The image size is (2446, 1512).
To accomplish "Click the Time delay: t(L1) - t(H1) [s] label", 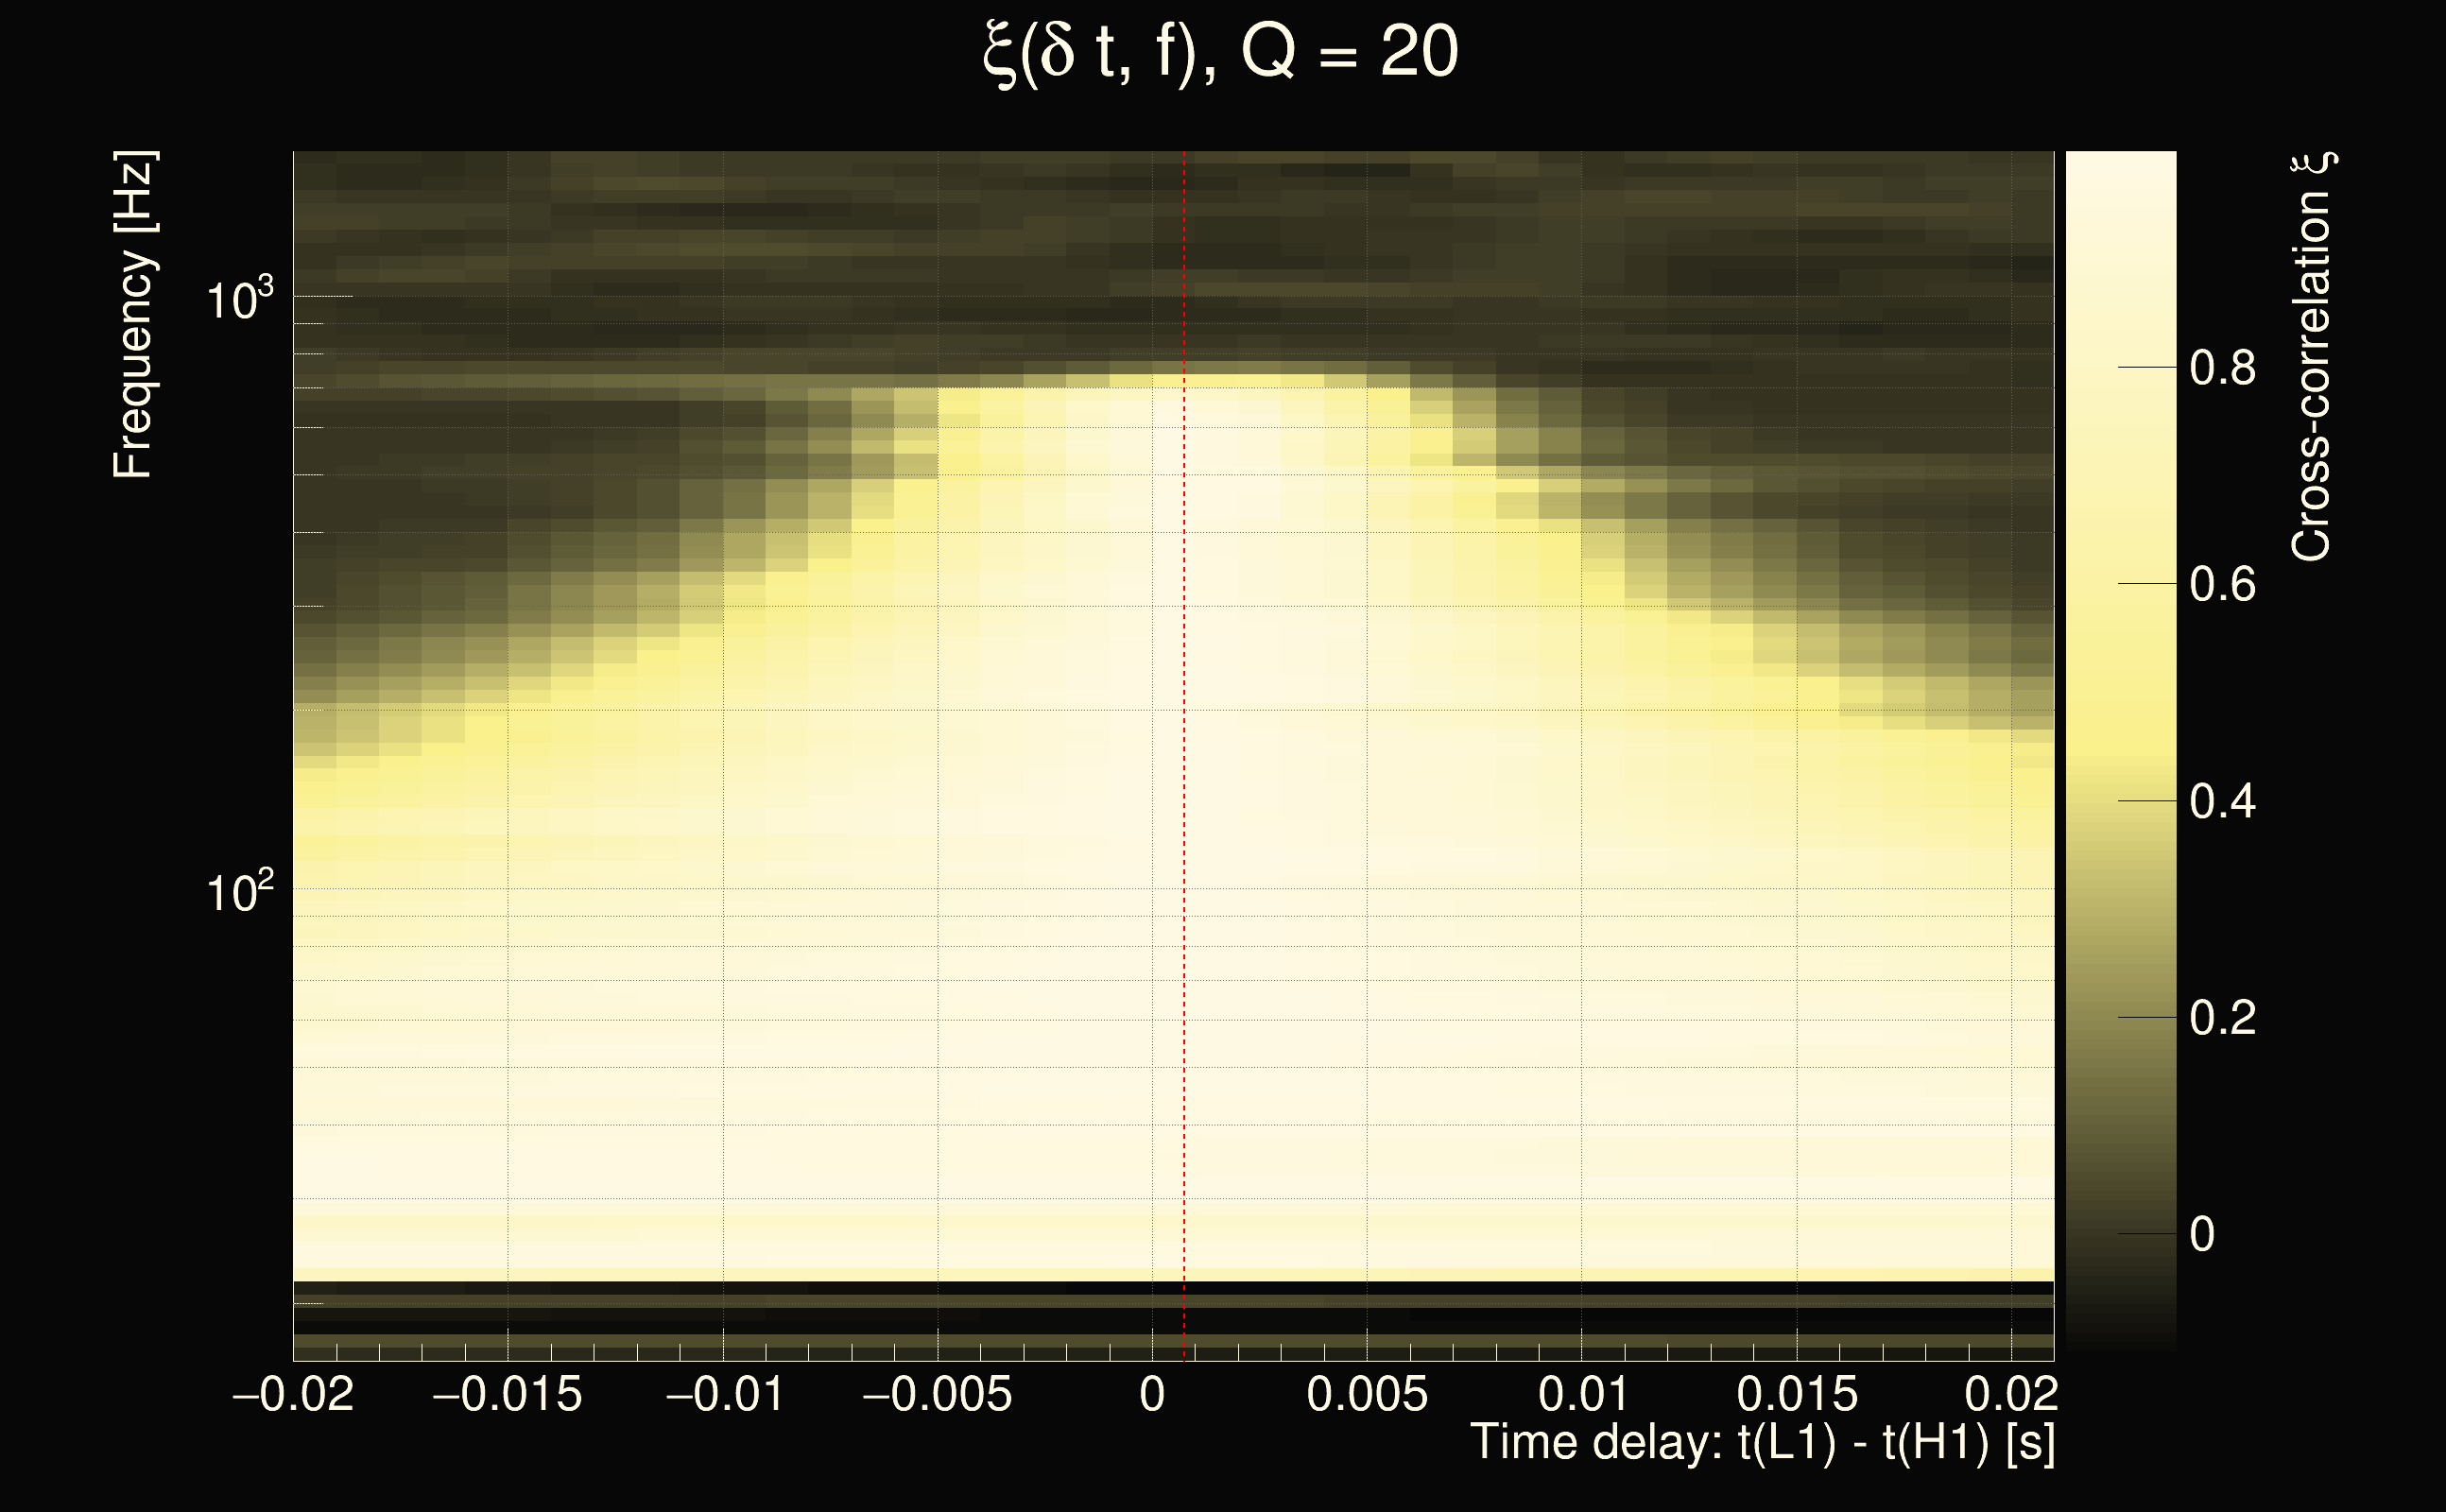I will (x=1762, y=1442).
